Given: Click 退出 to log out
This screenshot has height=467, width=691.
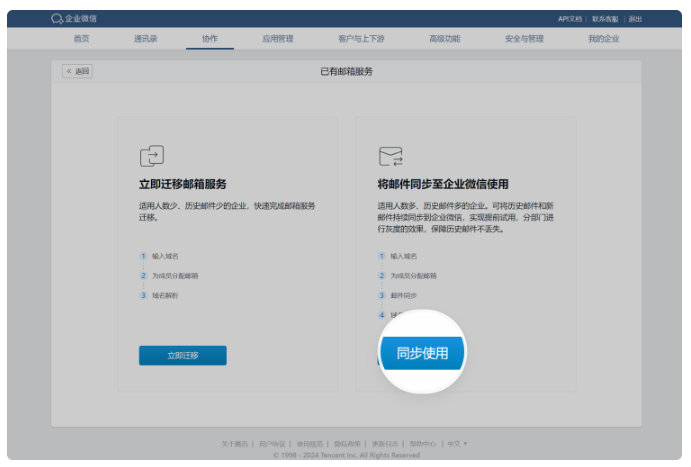Looking at the screenshot, I should point(635,19).
